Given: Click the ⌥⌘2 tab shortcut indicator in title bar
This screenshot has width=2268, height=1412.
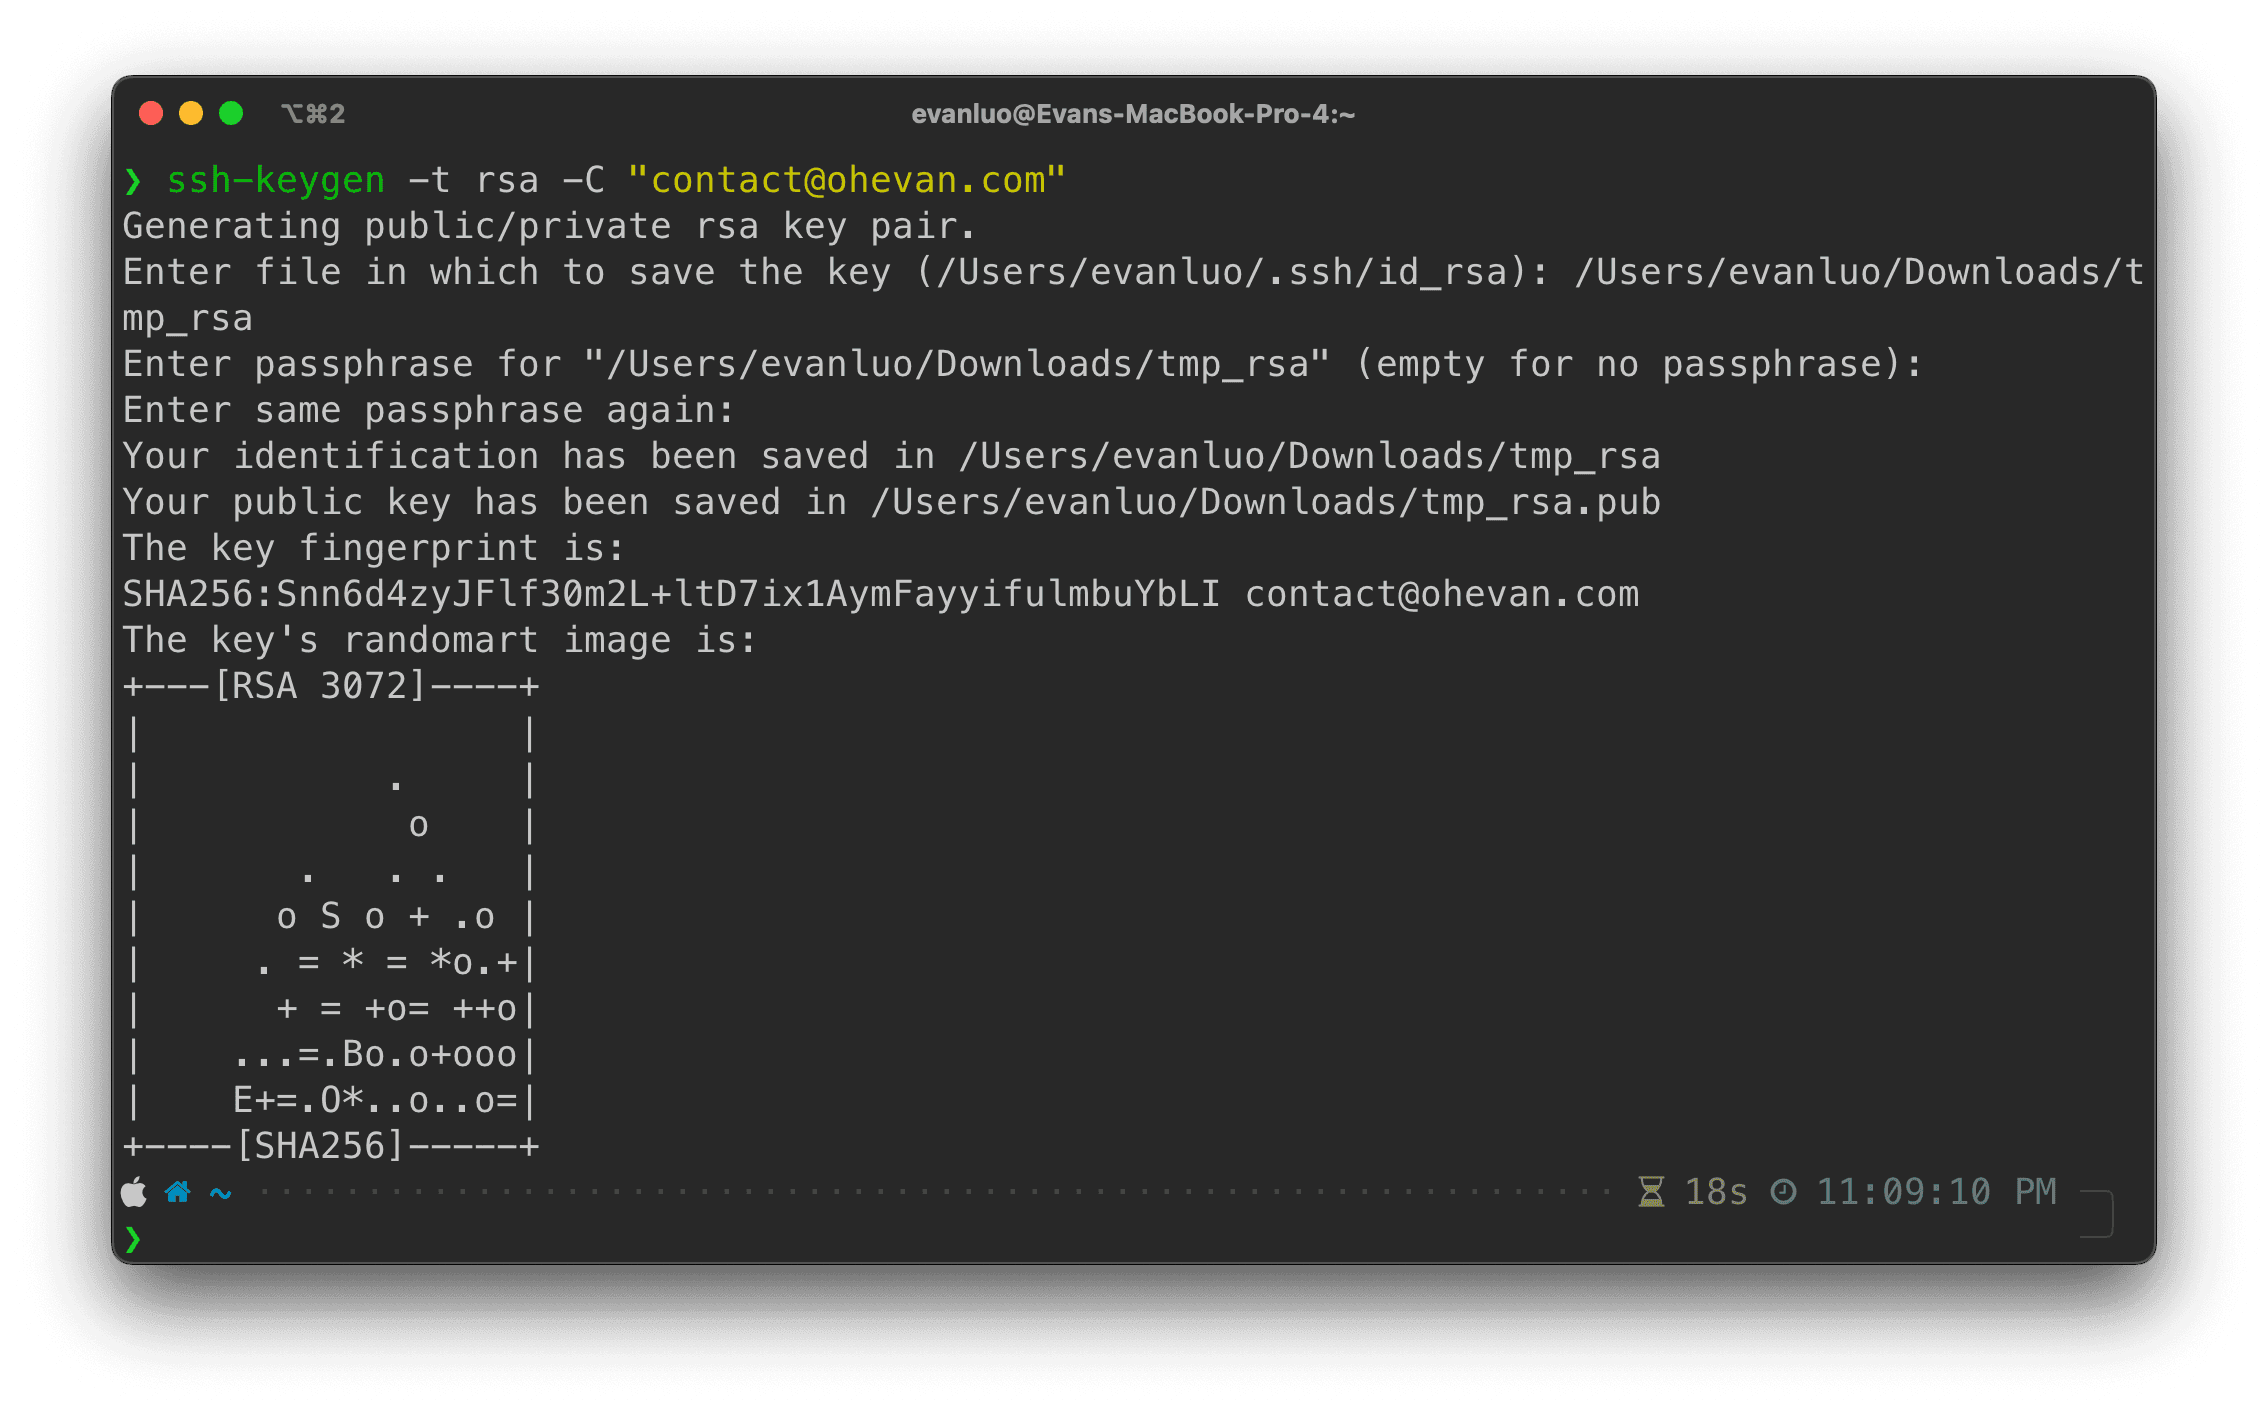Looking at the screenshot, I should 313,113.
